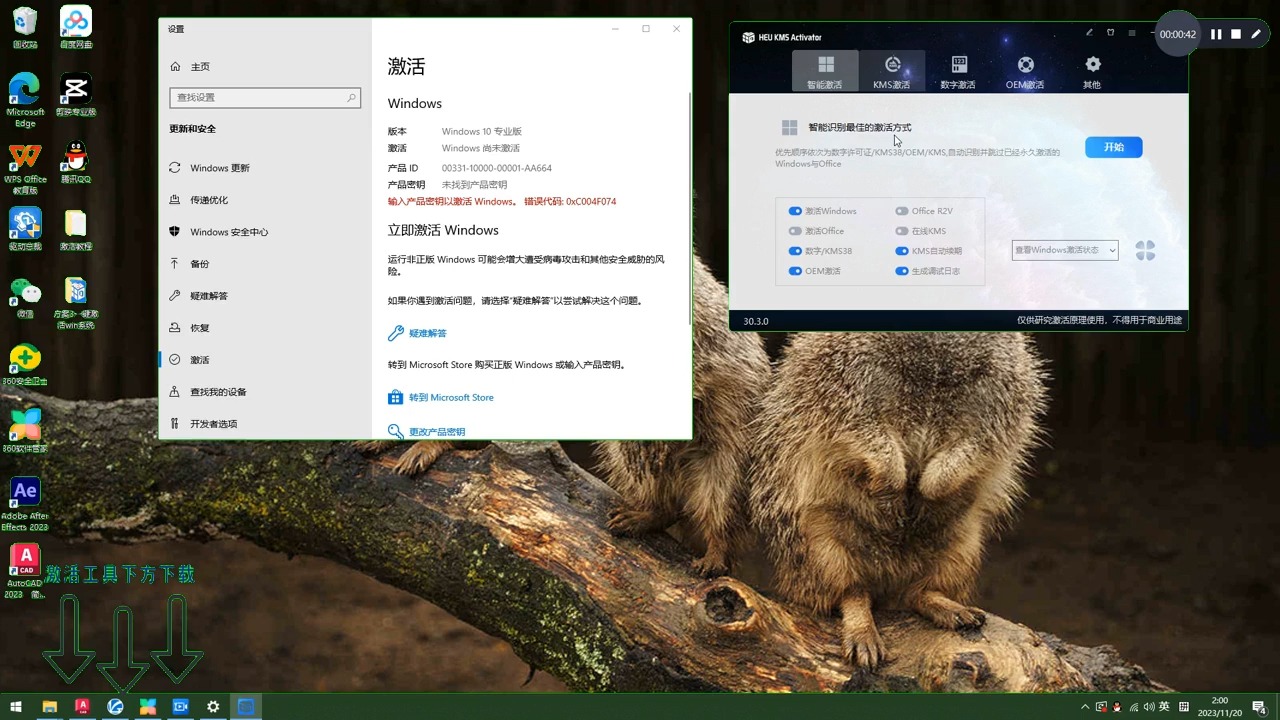This screenshot has width=1280, height=720.
Task: Open the 驱动总裁 desktop icon
Action: click(x=25, y=230)
